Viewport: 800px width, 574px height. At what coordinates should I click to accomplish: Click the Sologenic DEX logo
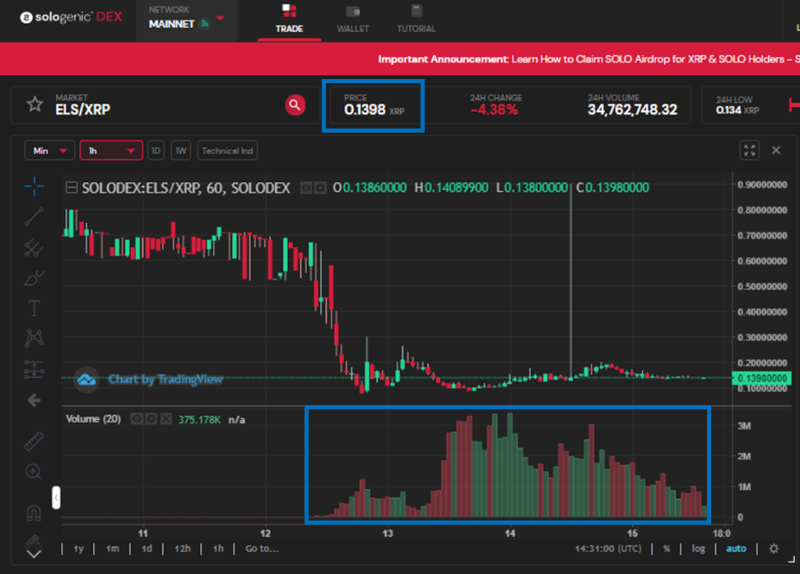(71, 17)
